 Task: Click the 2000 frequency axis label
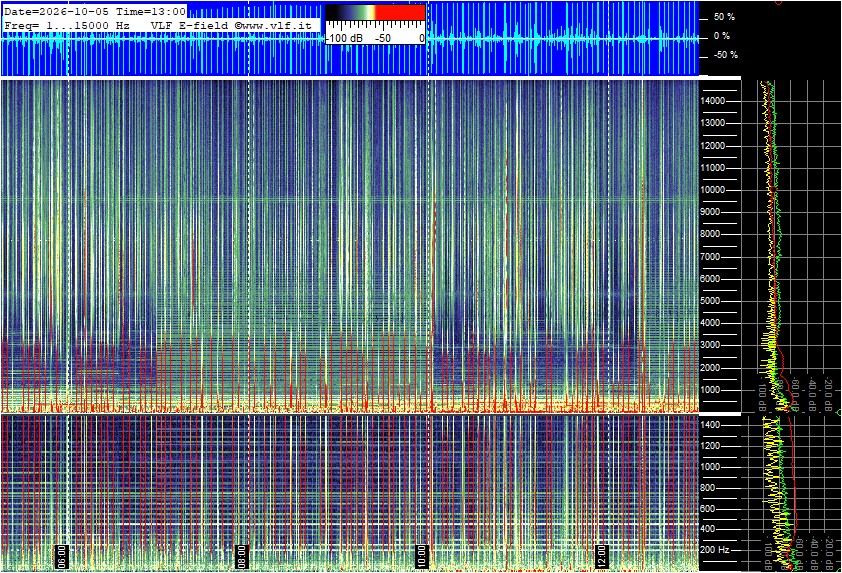pos(710,368)
